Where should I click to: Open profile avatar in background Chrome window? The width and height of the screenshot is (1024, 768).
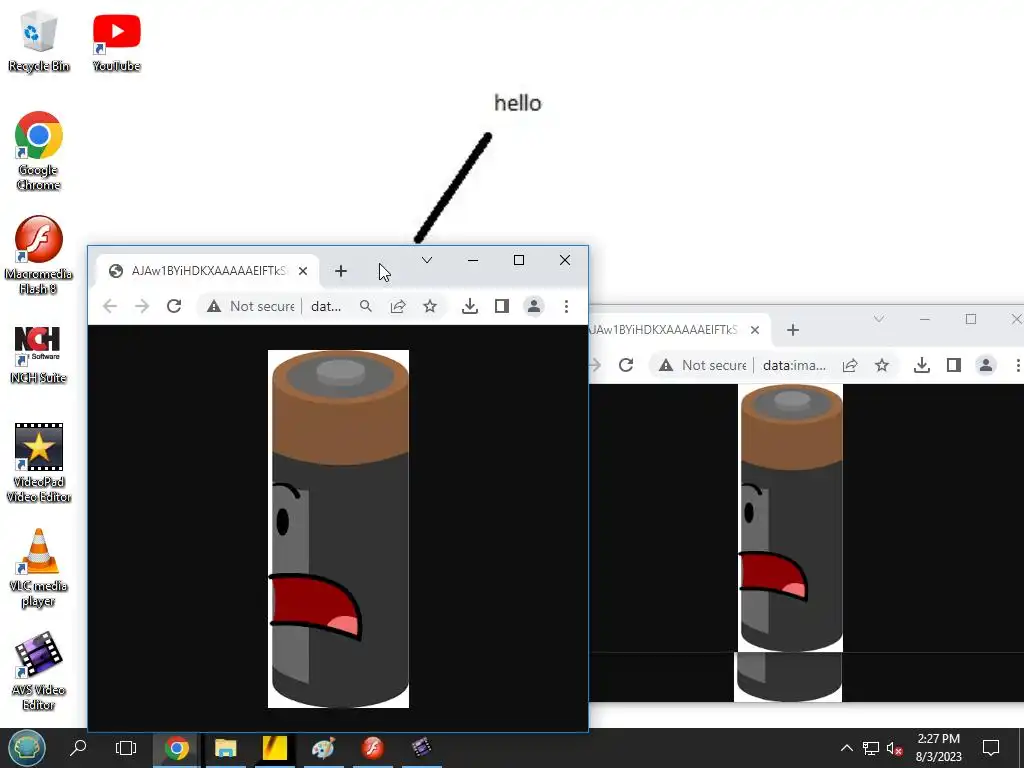click(985, 365)
